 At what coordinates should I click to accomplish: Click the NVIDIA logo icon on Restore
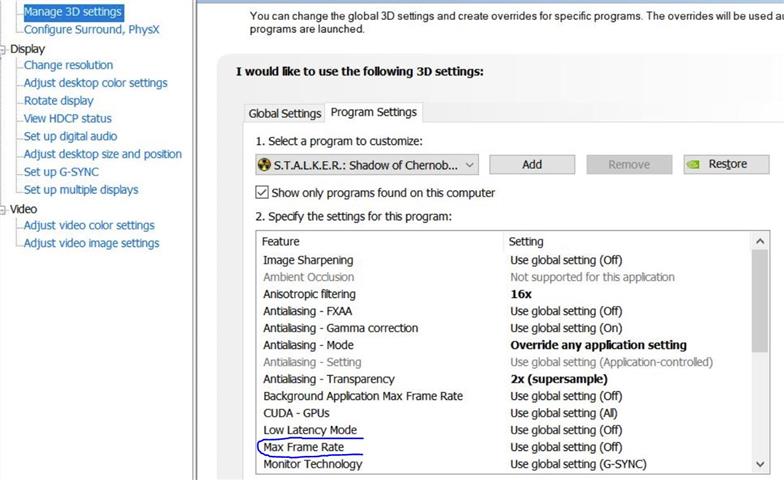pos(693,164)
